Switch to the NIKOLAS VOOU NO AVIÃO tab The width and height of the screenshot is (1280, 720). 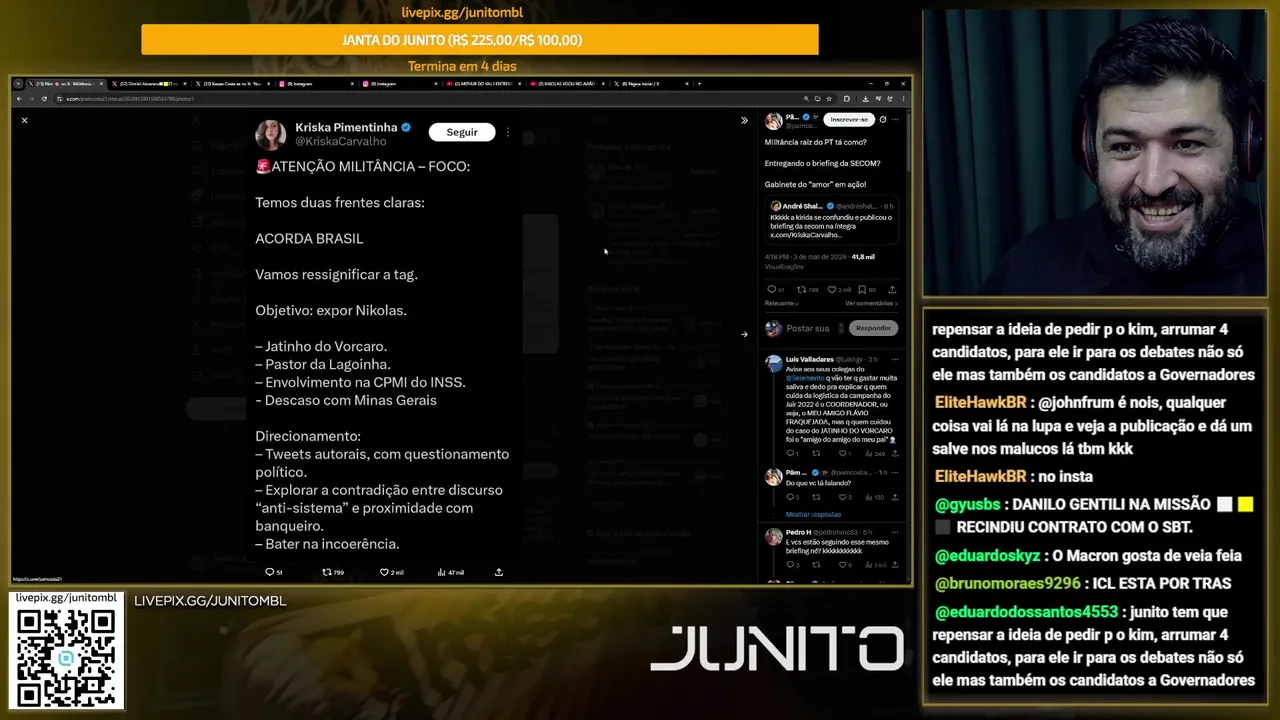566,84
